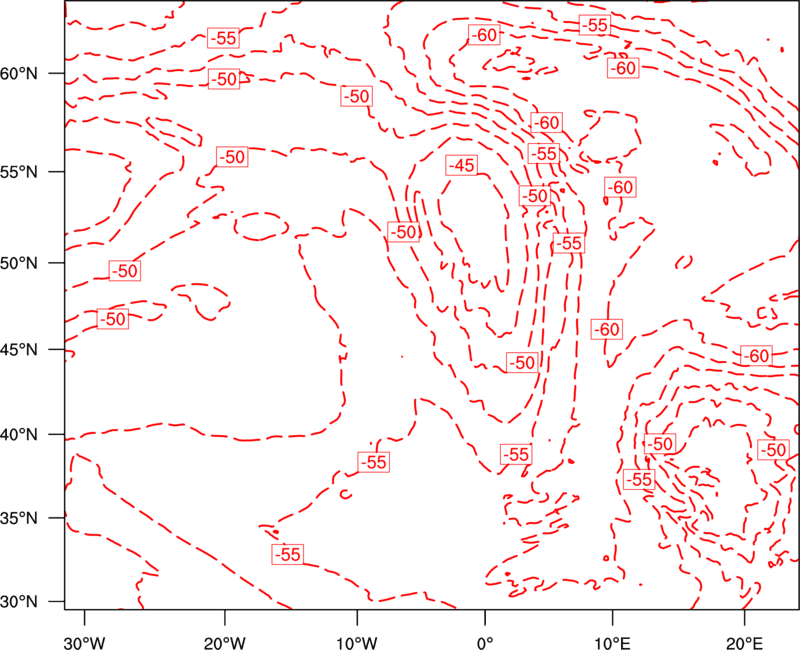Select the 45°N latitude axis label
This screenshot has width=800, height=650.
click(x=19, y=349)
